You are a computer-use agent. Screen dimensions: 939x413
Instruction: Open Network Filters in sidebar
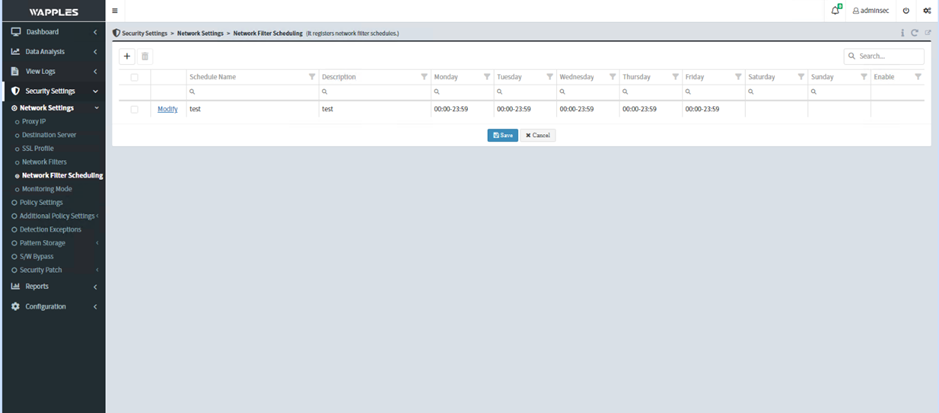44,161
